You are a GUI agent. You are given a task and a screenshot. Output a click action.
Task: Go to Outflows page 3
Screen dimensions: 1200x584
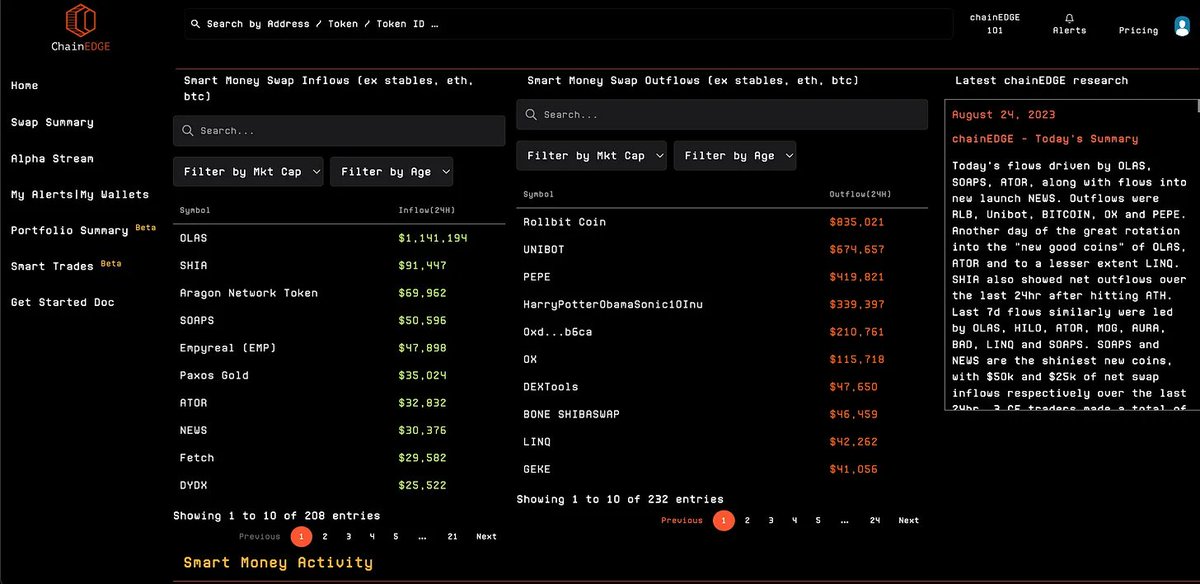coord(771,521)
